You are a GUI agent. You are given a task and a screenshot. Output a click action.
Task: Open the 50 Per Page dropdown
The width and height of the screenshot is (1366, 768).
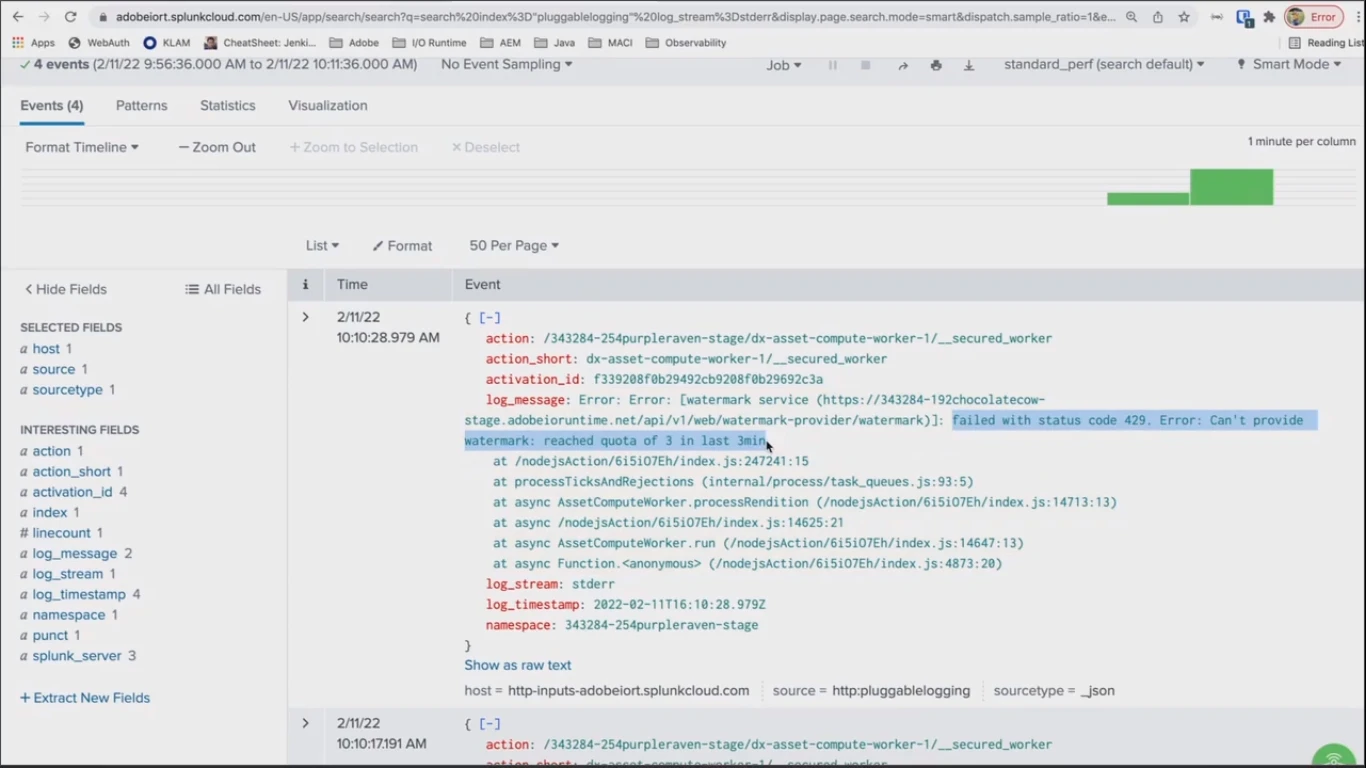[514, 245]
